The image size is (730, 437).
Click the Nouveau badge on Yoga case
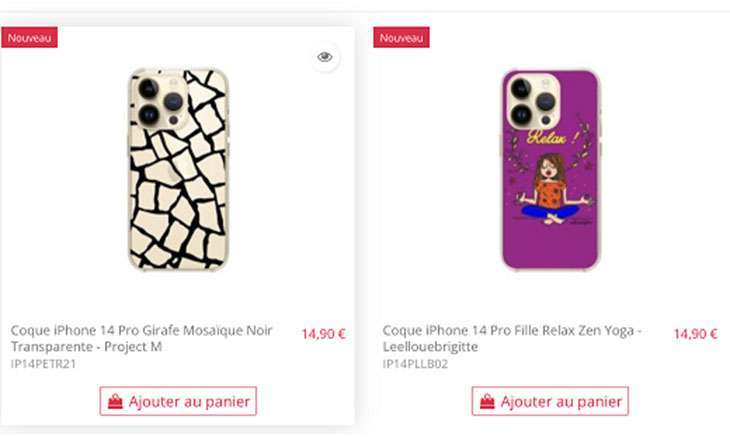[401, 37]
